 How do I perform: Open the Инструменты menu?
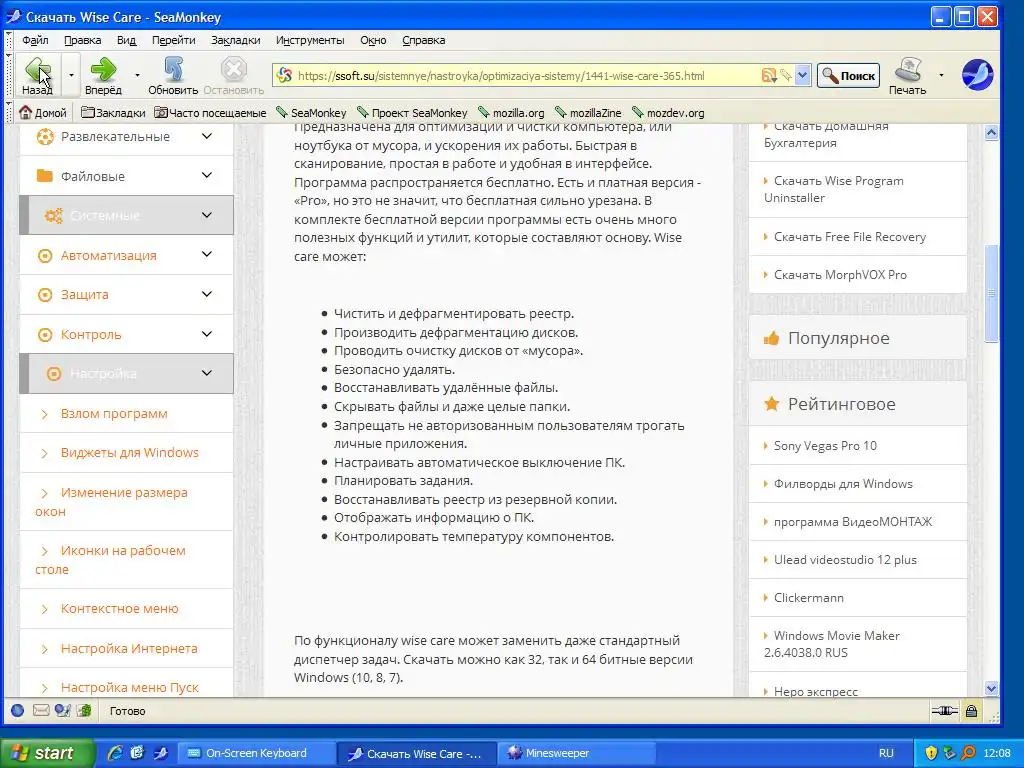click(310, 40)
